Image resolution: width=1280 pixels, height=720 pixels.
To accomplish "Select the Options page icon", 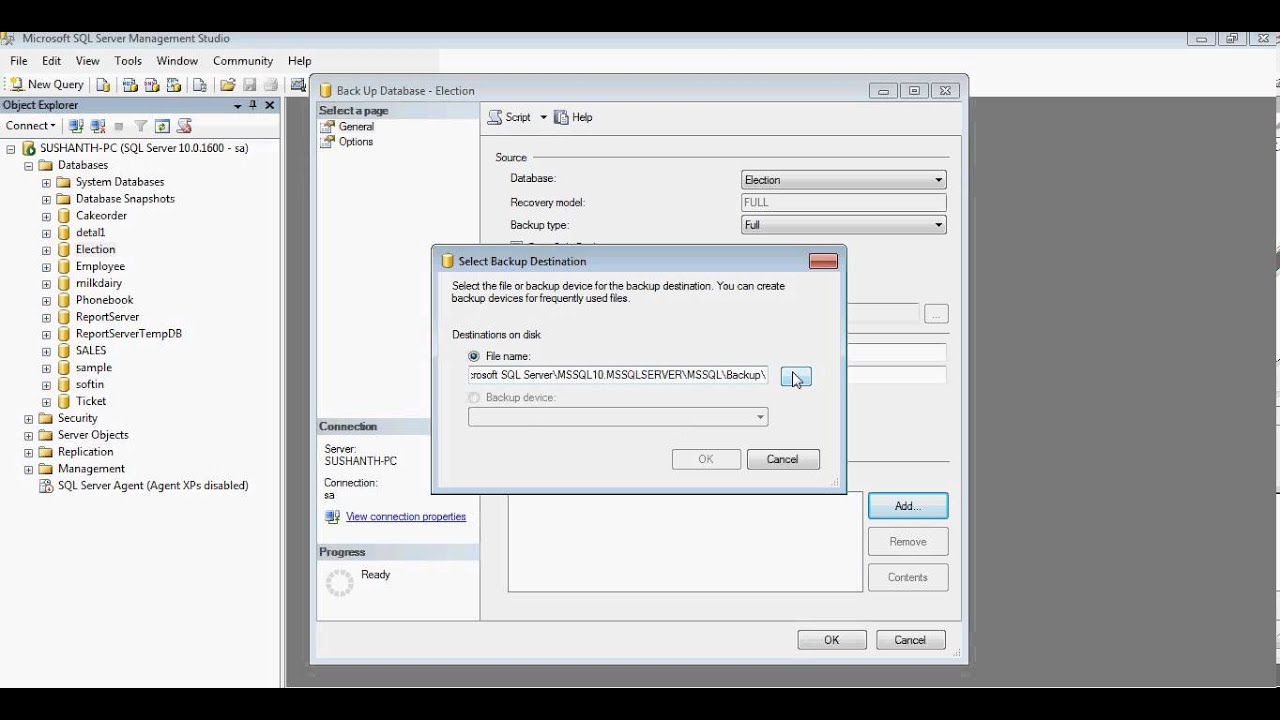I will click(x=327, y=142).
